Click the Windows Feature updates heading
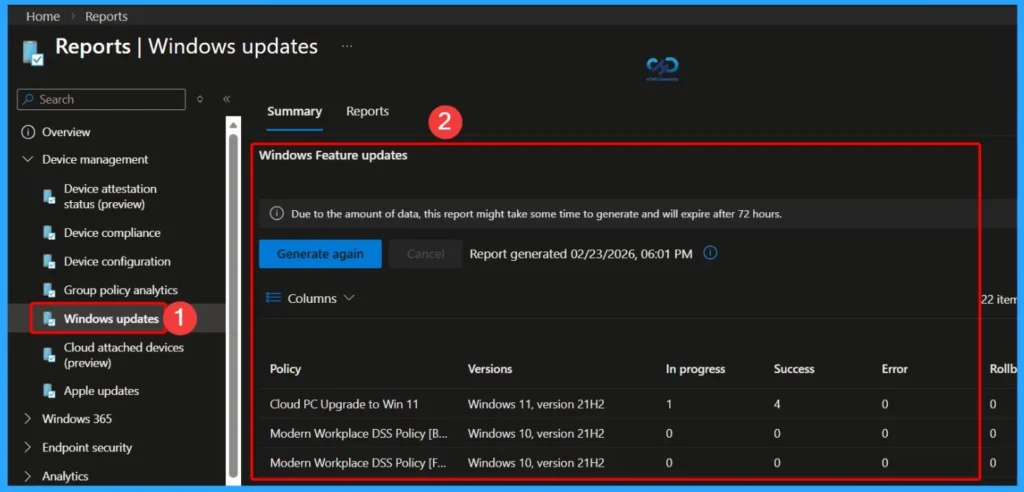The height and width of the screenshot is (492, 1024). (x=333, y=156)
